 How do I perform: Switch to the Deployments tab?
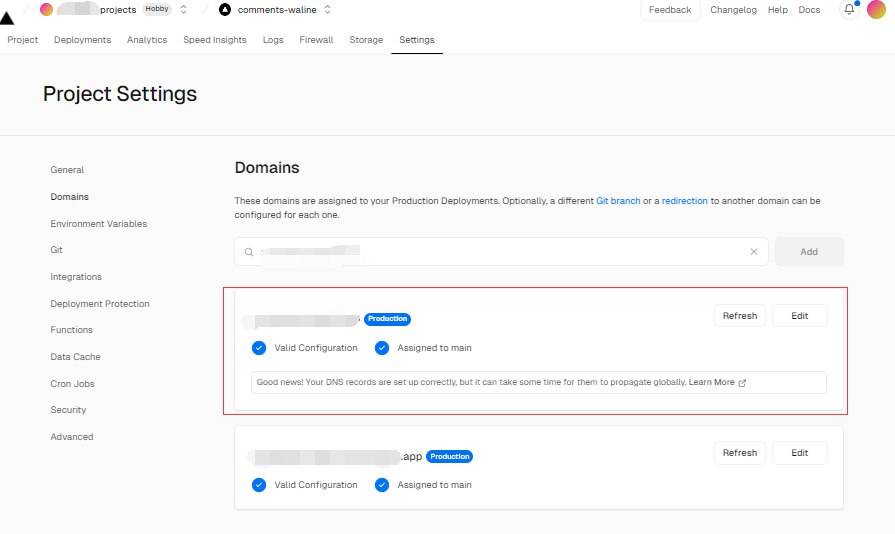coord(82,40)
